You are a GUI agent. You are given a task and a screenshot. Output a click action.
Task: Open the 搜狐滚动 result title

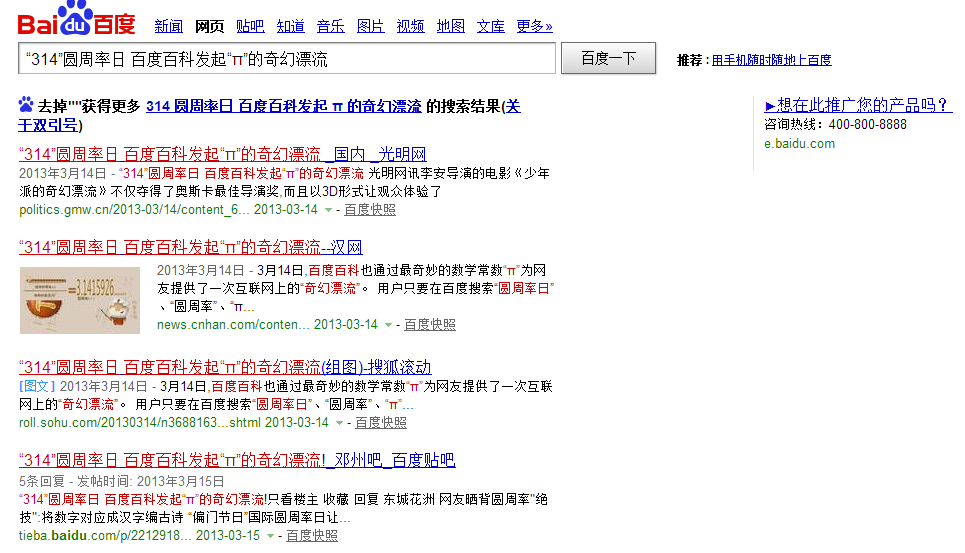click(225, 367)
